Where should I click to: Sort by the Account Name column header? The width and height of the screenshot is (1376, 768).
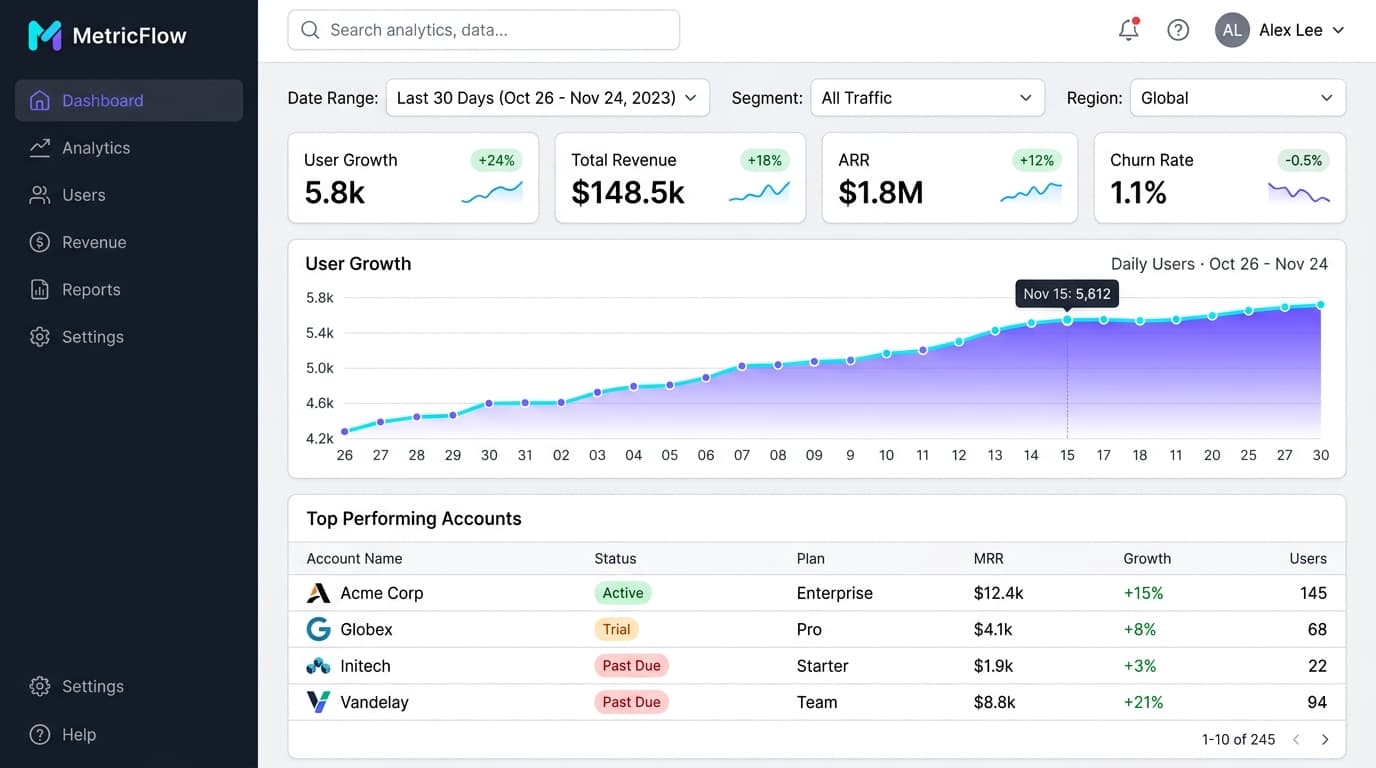(354, 559)
